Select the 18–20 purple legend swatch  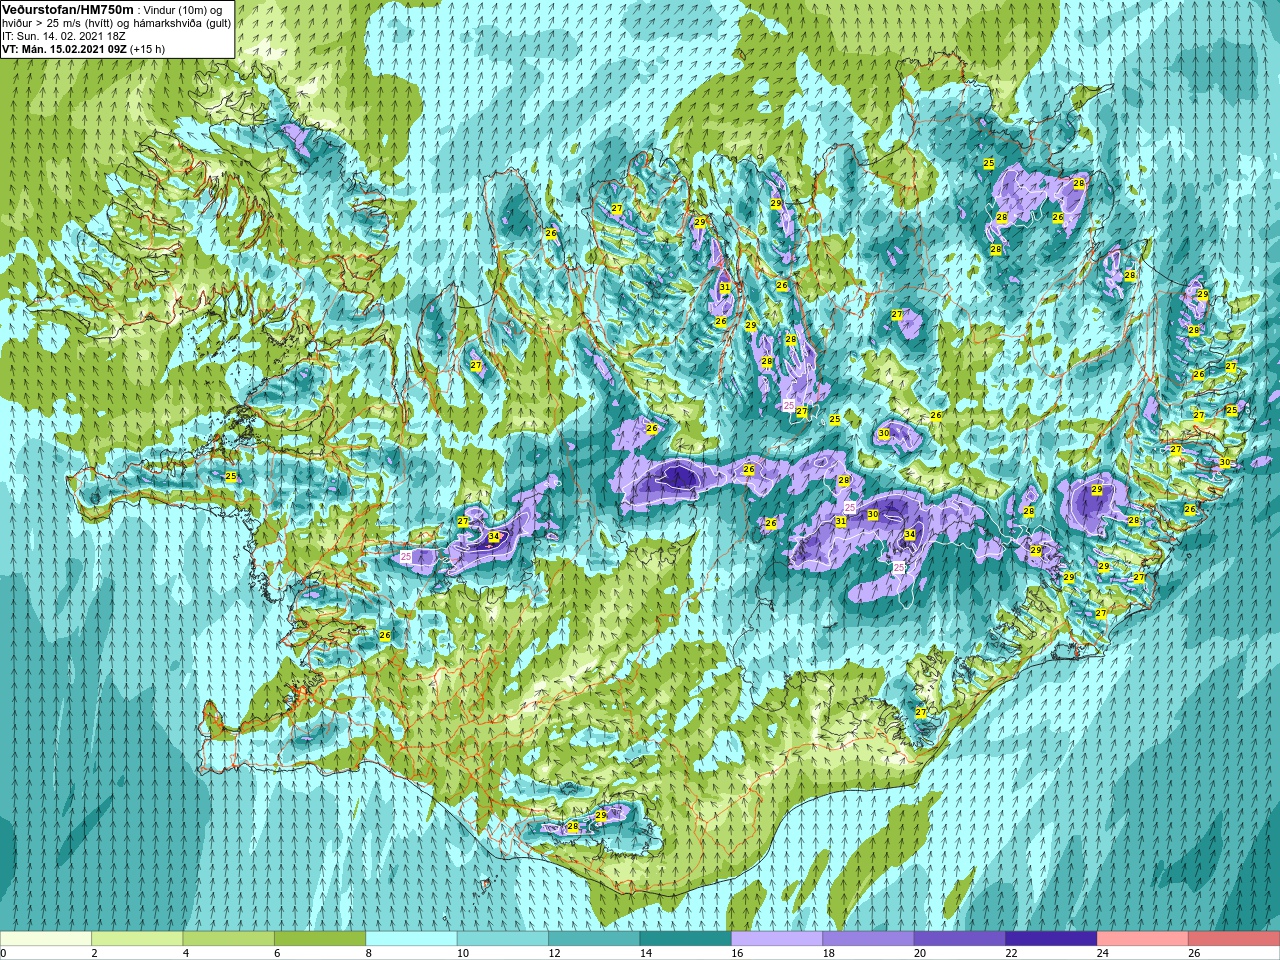pos(868,939)
